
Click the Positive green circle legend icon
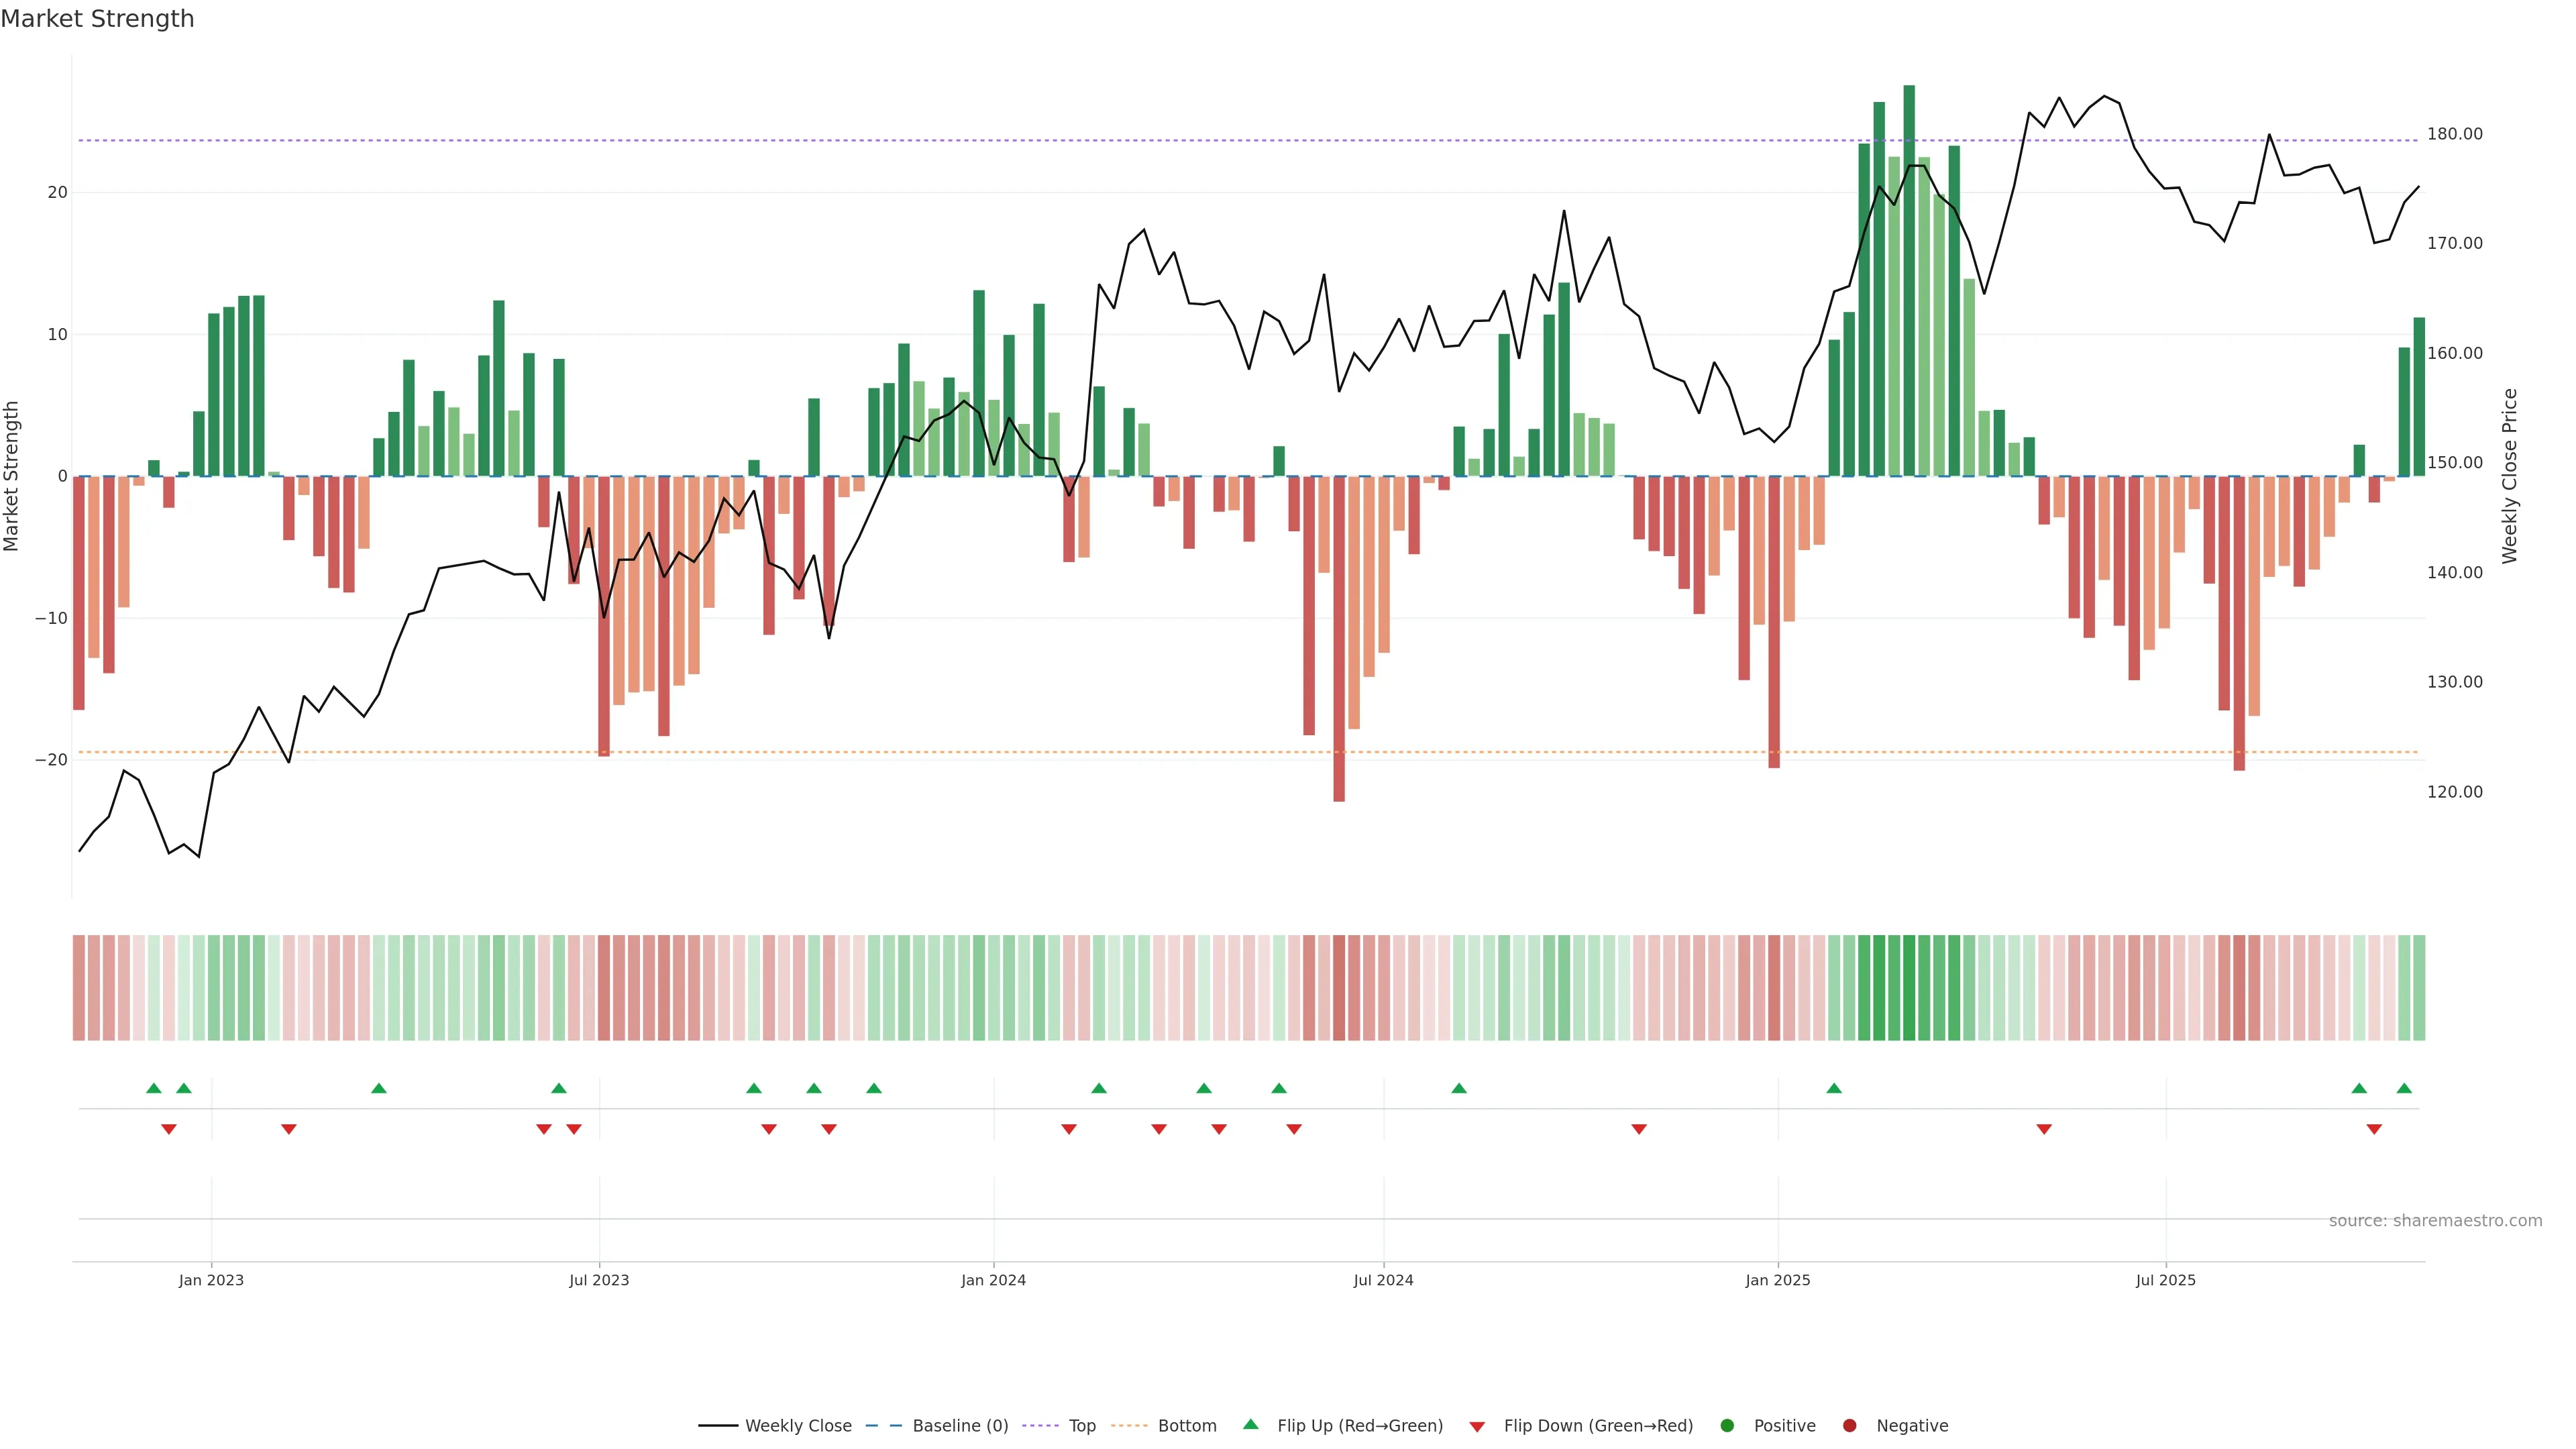pos(1727,1425)
